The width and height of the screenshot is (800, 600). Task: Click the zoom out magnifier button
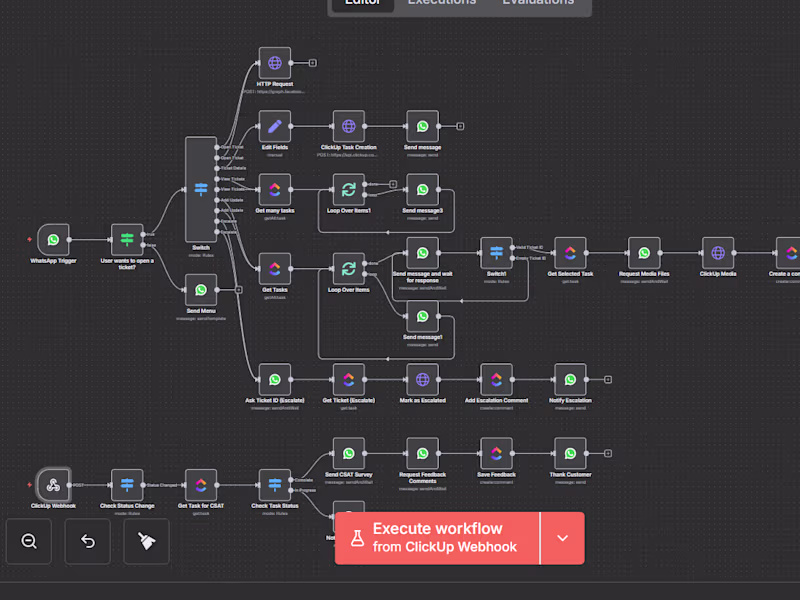click(x=29, y=541)
